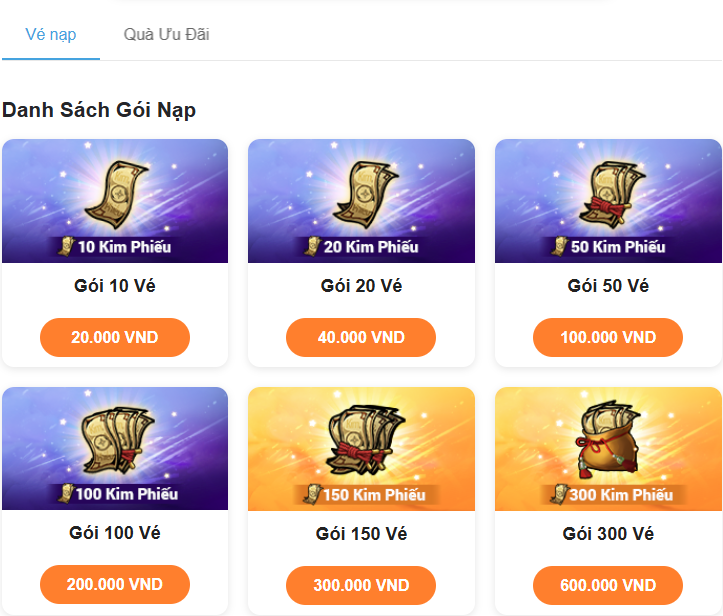Purchase the 100.000 VND package
Image resolution: width=723 pixels, height=616 pixels.
tap(608, 337)
